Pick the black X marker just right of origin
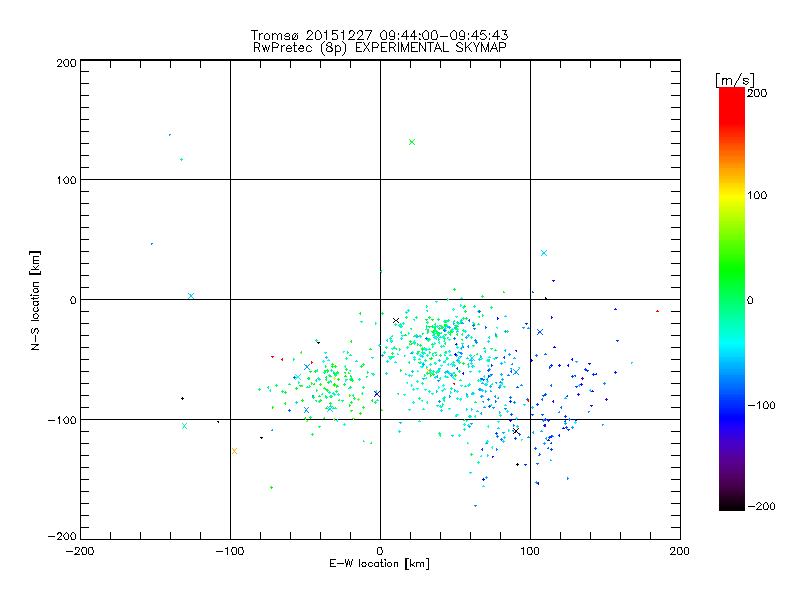Viewport: 800px width, 600px height. pos(396,321)
